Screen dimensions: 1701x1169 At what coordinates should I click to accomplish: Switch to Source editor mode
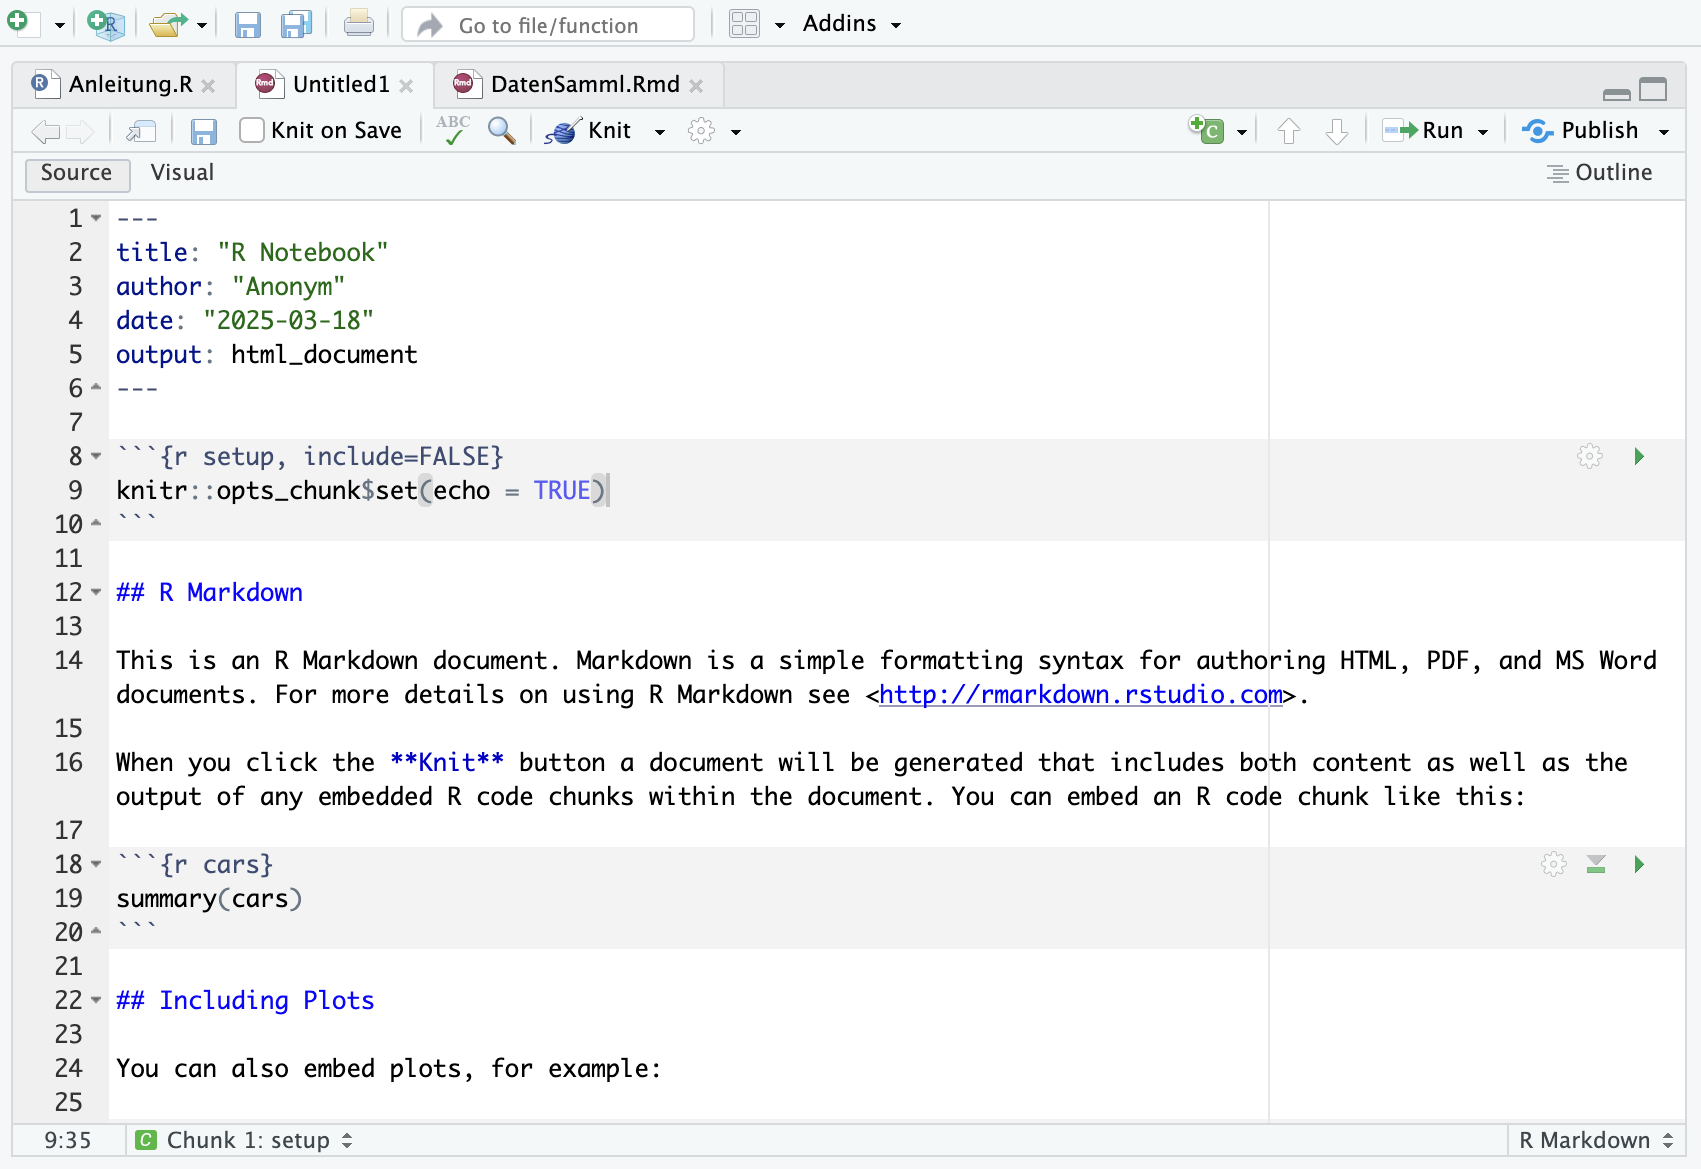click(x=77, y=173)
